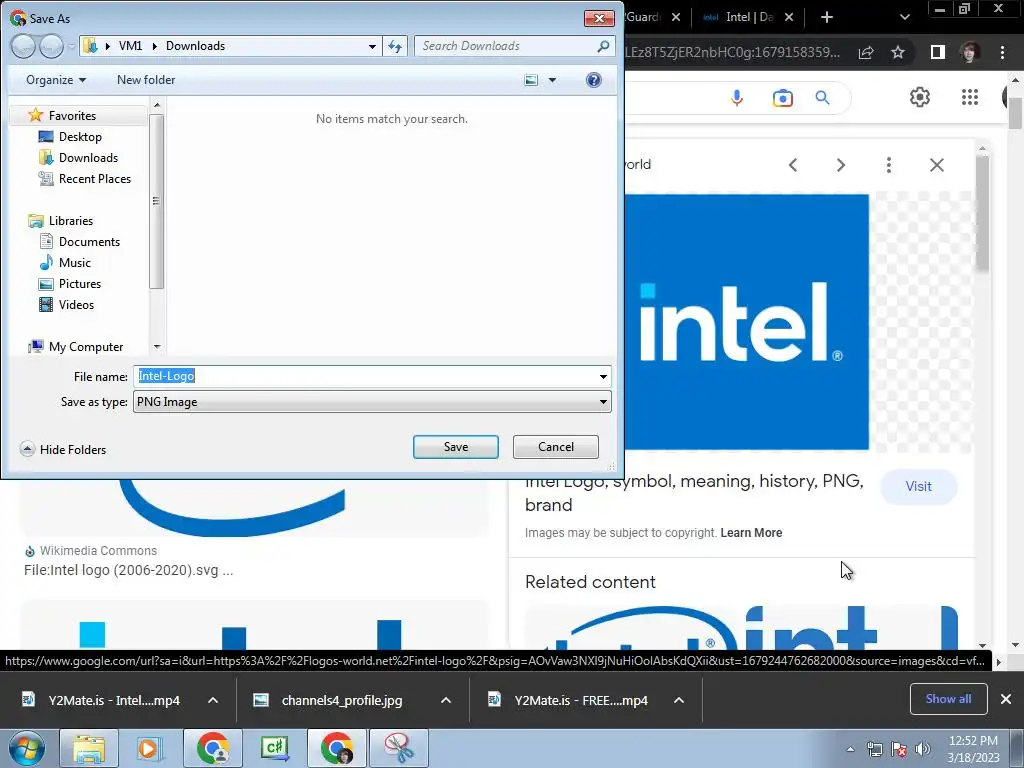Open the Google apps grid

point(970,97)
